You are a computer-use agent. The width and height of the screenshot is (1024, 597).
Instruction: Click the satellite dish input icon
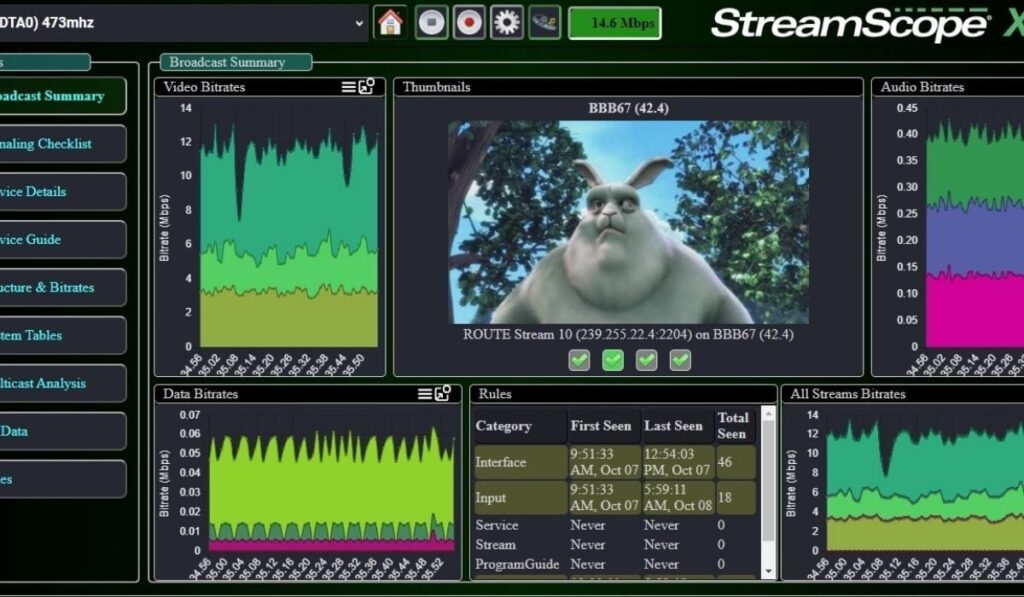tap(544, 22)
